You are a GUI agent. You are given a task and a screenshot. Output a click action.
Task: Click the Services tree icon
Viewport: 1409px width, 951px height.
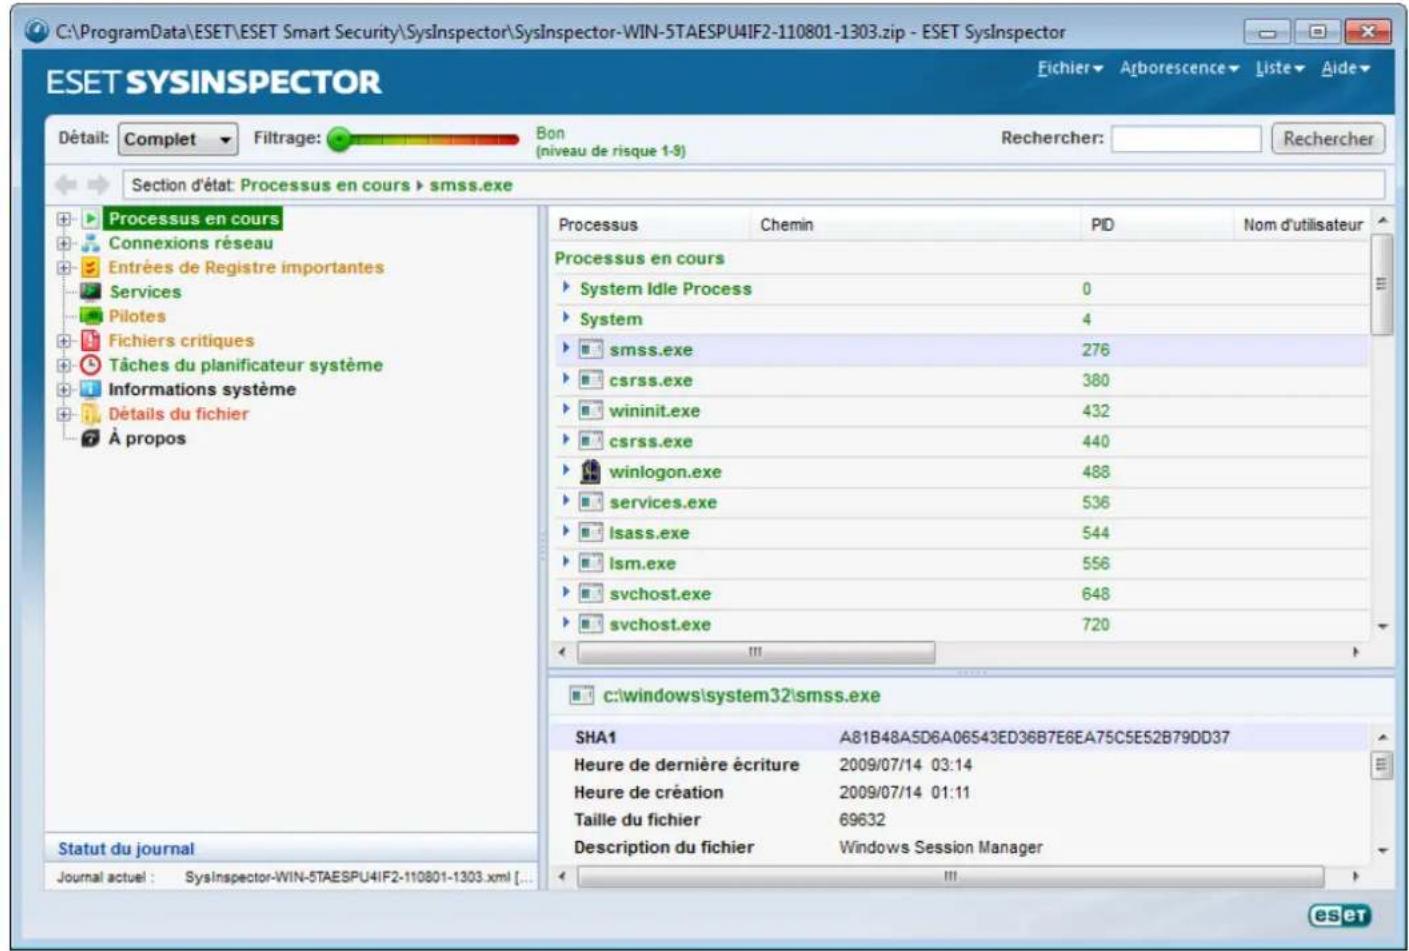pos(90,291)
